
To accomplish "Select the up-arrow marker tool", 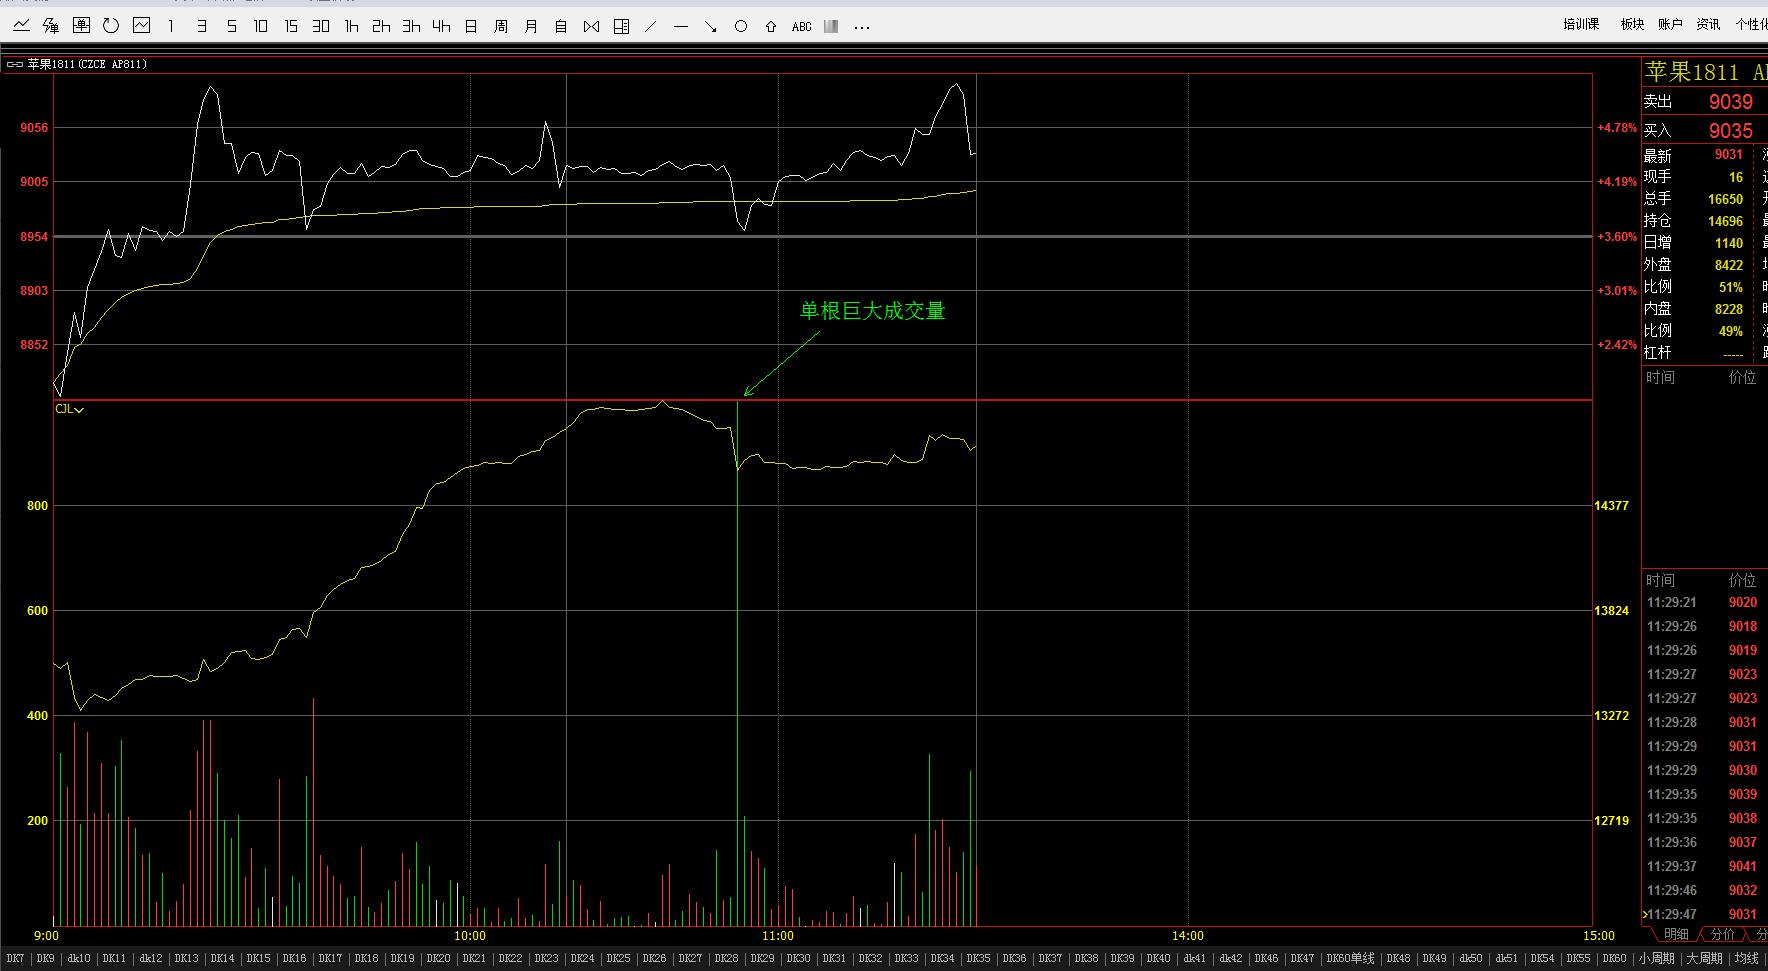I will [771, 27].
